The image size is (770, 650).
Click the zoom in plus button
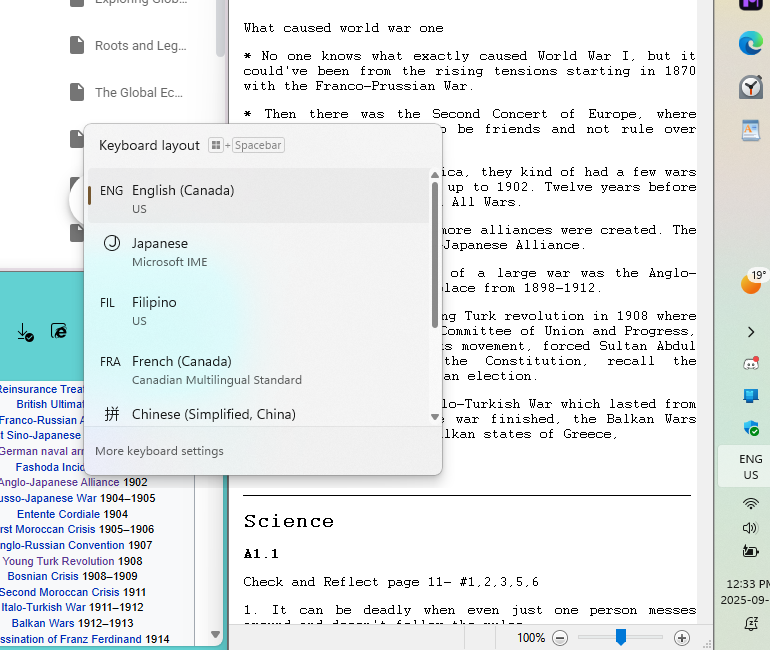click(682, 638)
